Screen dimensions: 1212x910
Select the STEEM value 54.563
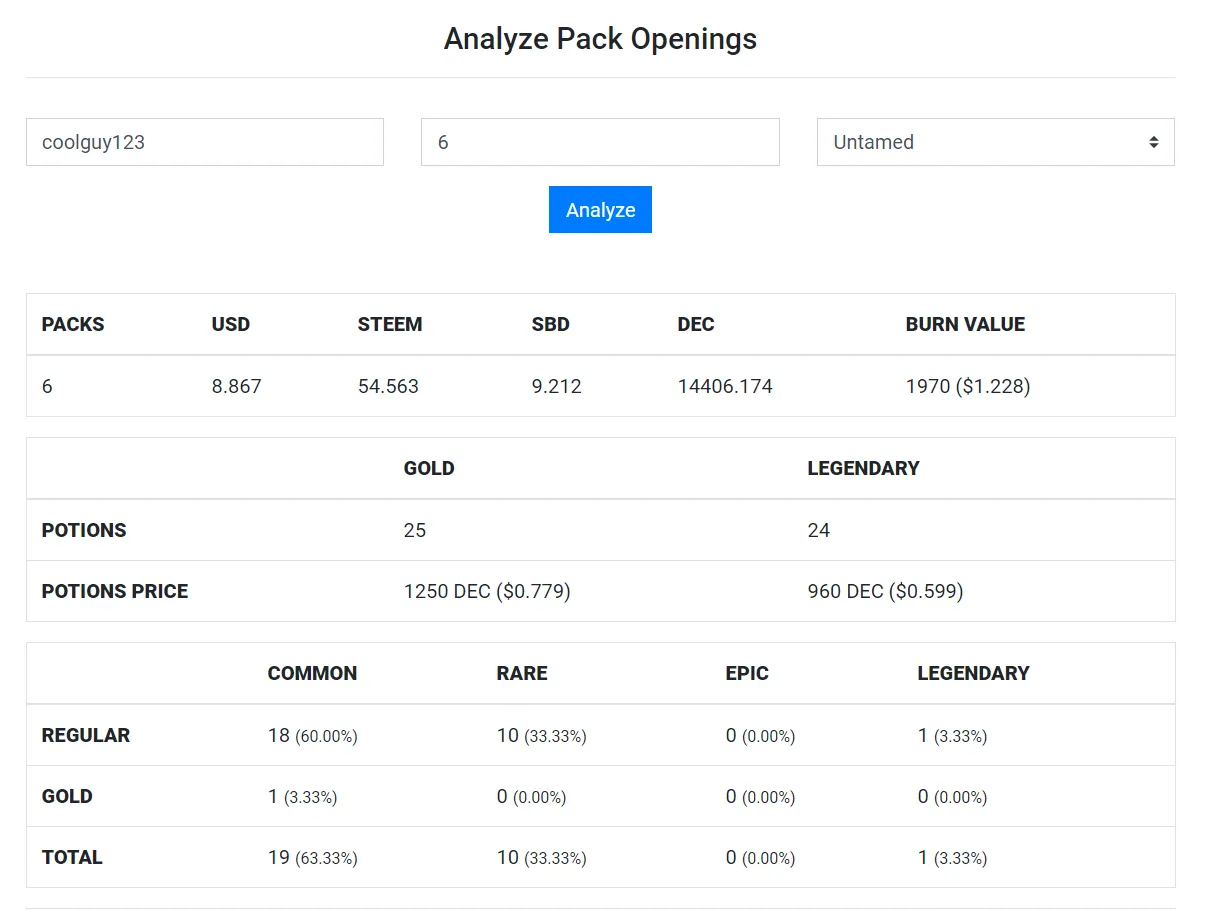pyautogui.click(x=388, y=386)
